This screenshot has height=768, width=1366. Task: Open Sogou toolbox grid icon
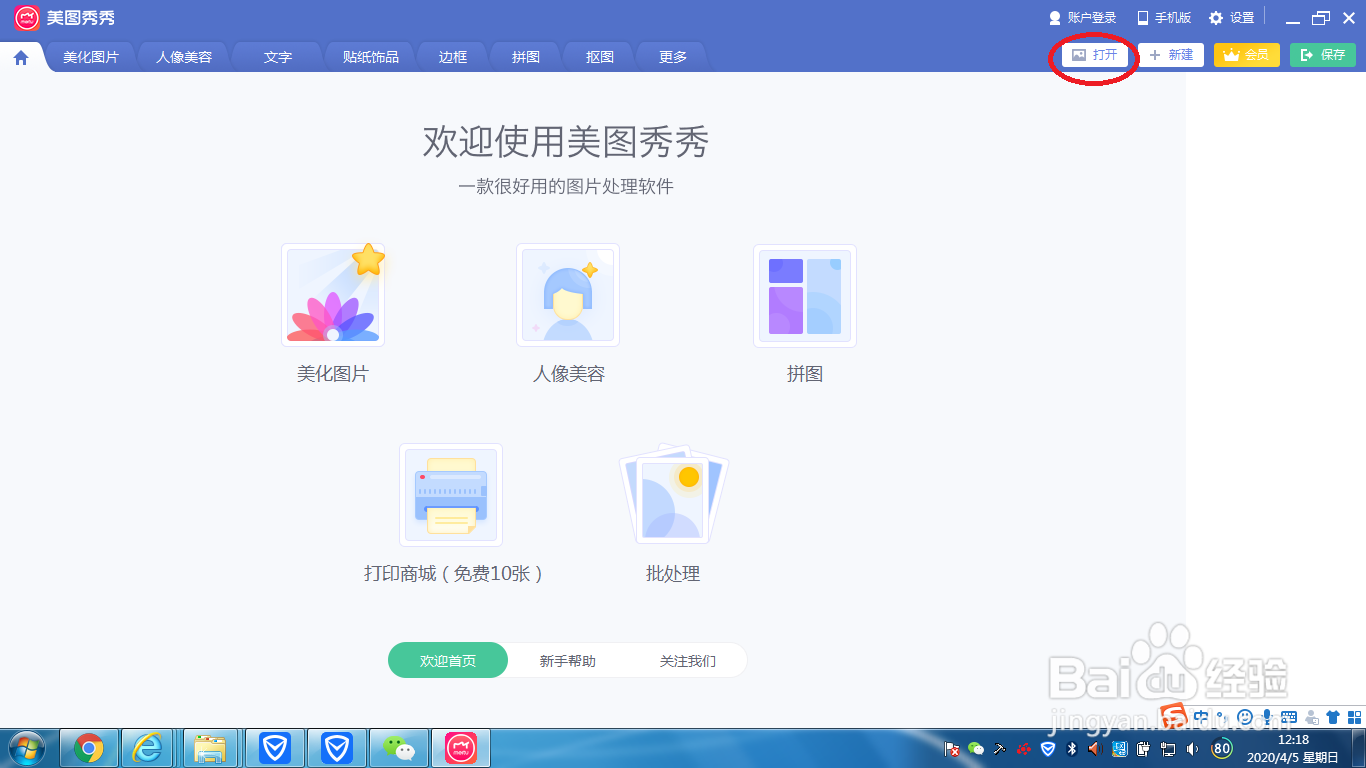1354,716
